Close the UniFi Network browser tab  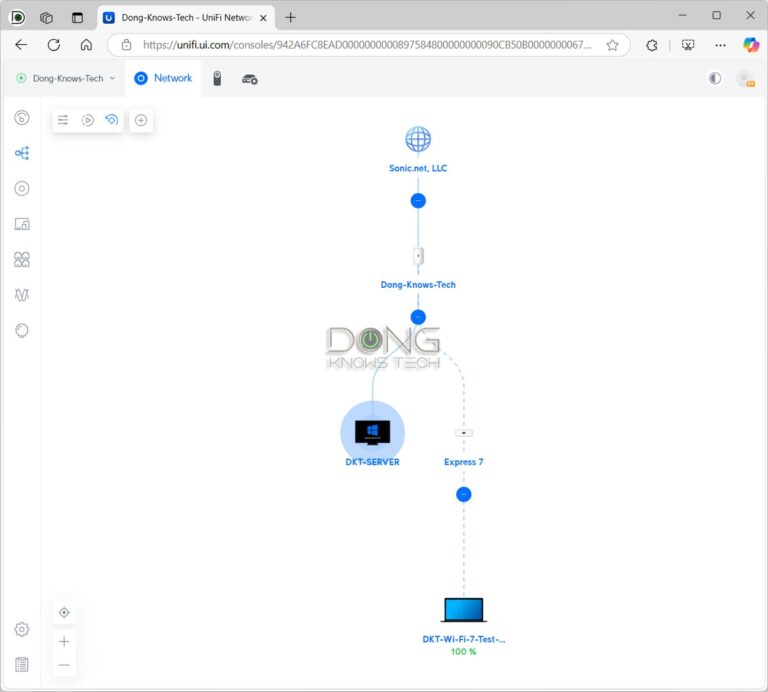pos(263,18)
